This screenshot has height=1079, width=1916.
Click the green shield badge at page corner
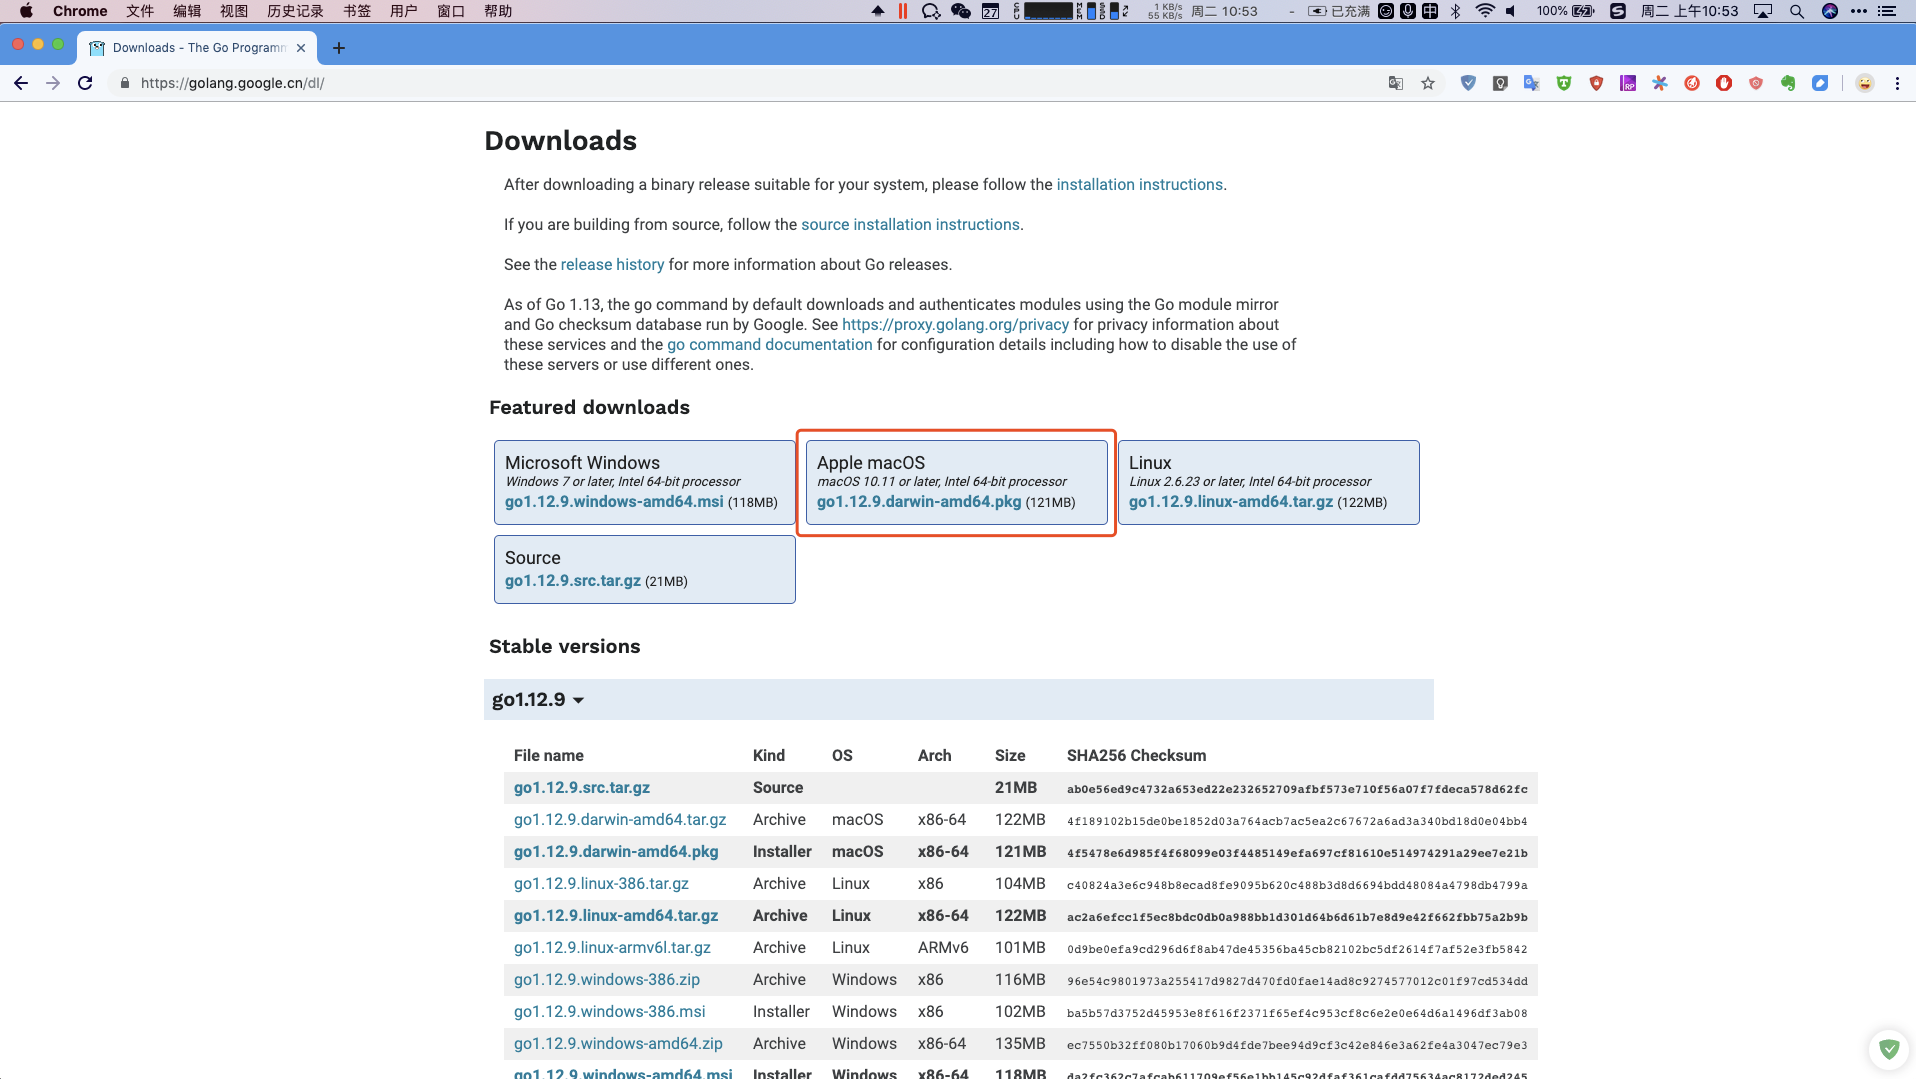1888,1049
